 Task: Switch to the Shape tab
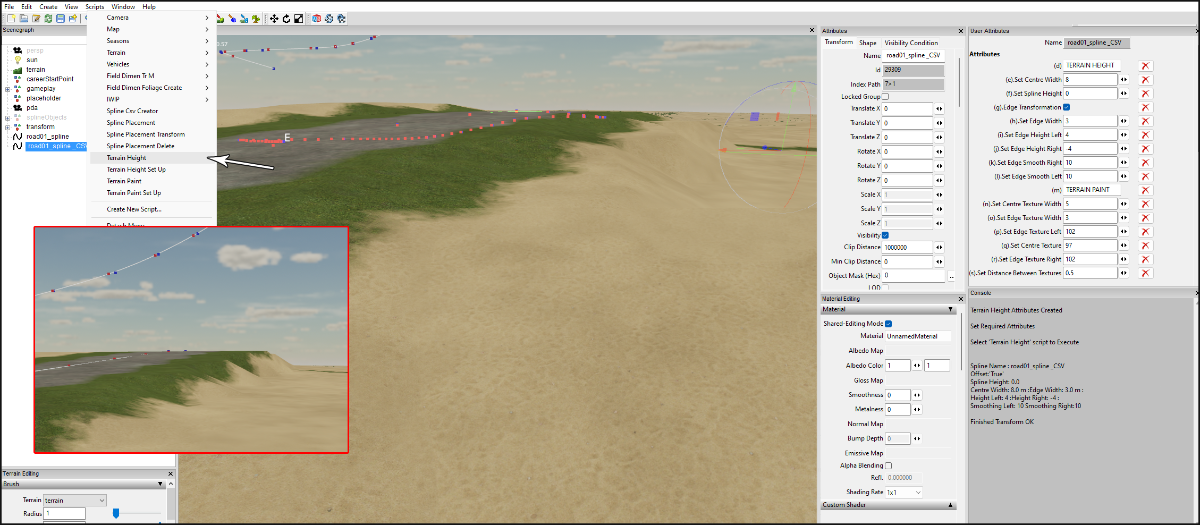click(867, 43)
